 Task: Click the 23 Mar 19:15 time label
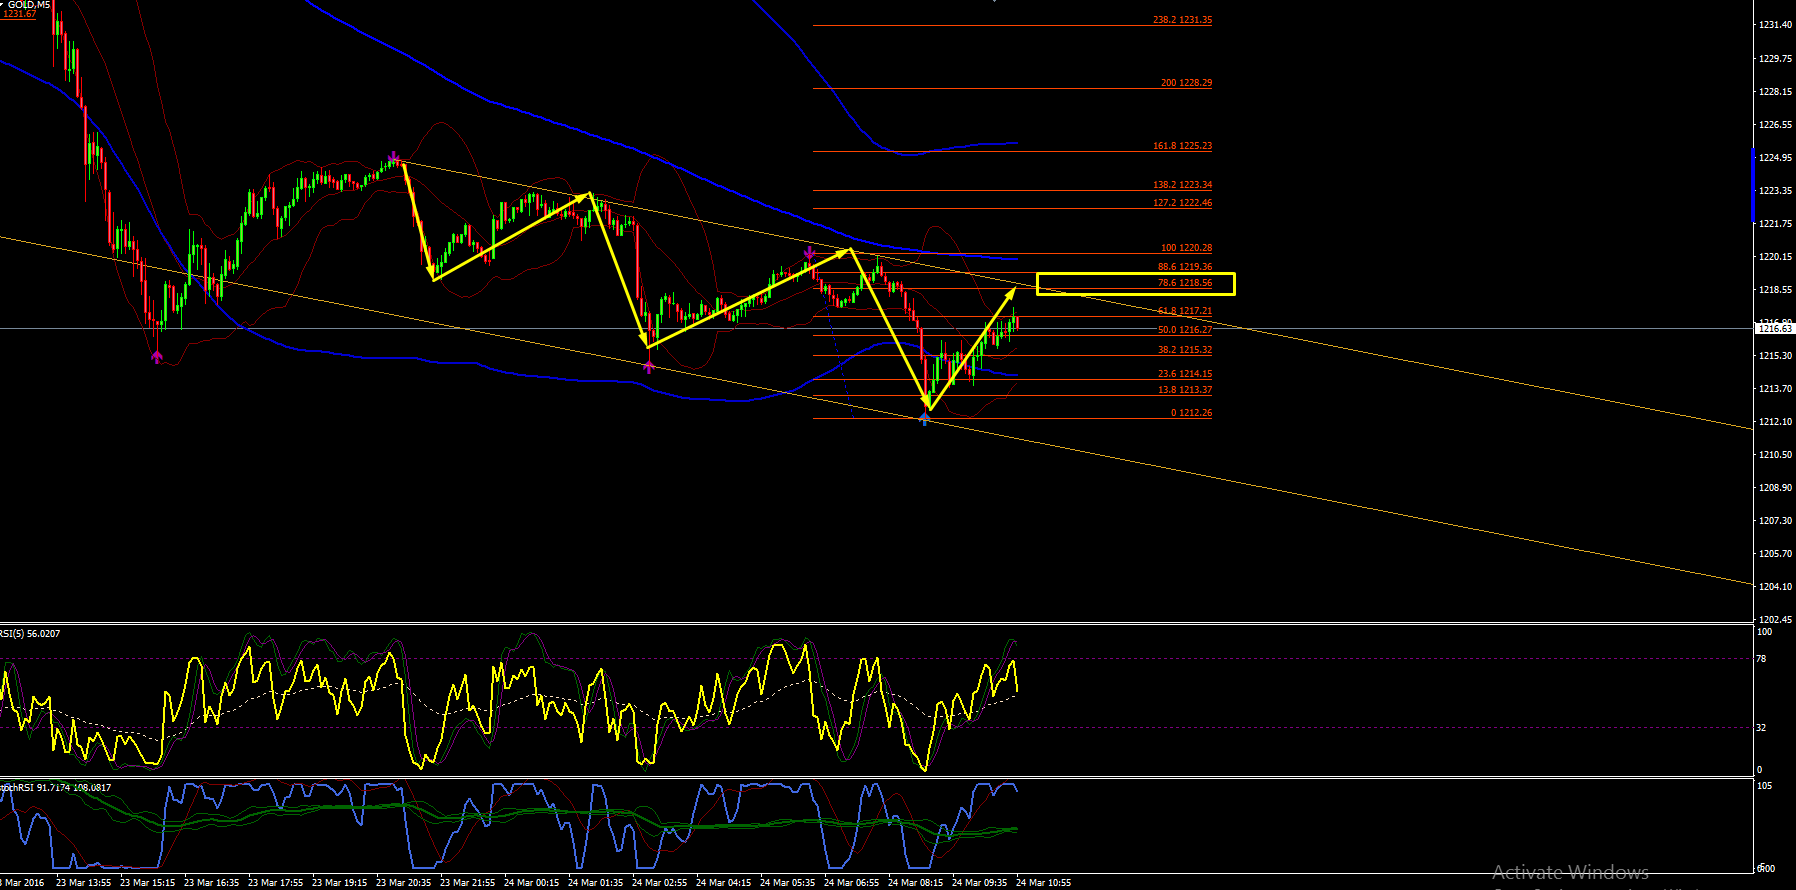coord(340,883)
